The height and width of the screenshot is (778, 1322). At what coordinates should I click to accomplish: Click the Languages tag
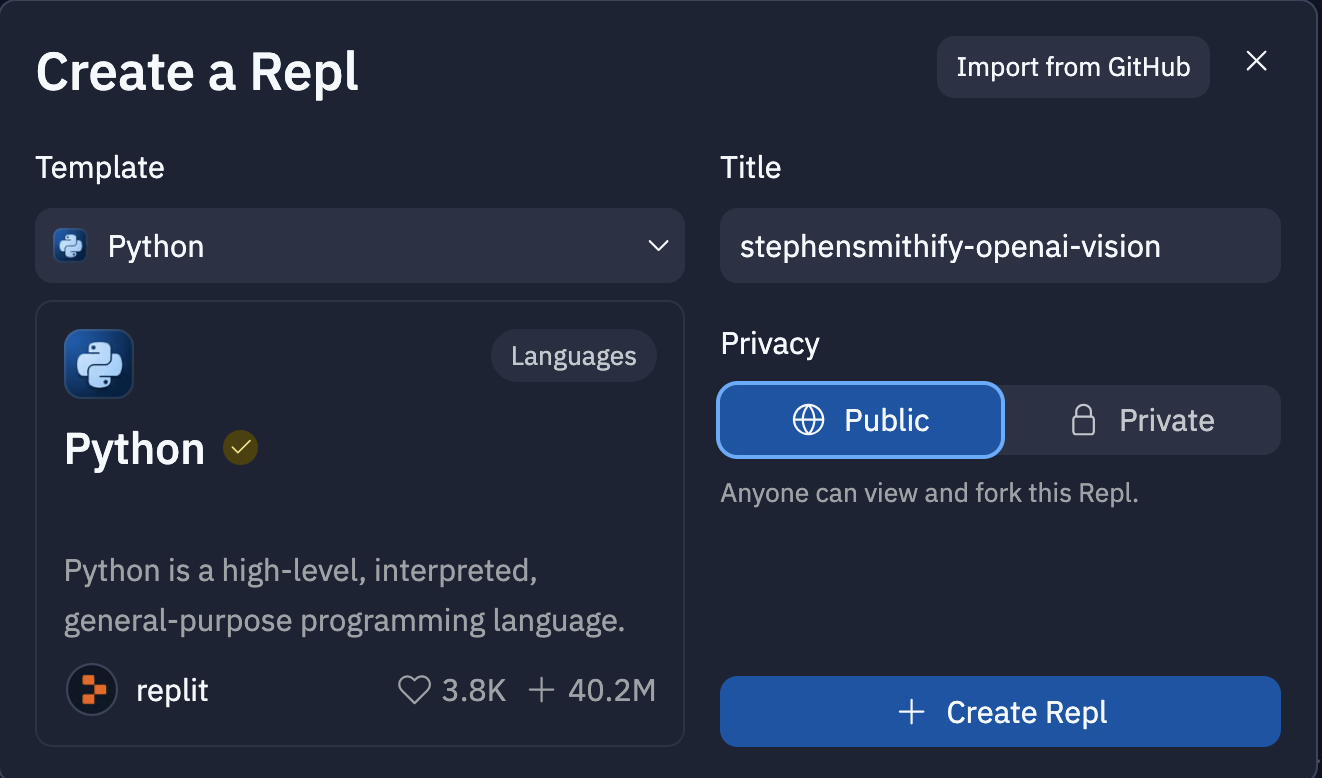click(574, 357)
